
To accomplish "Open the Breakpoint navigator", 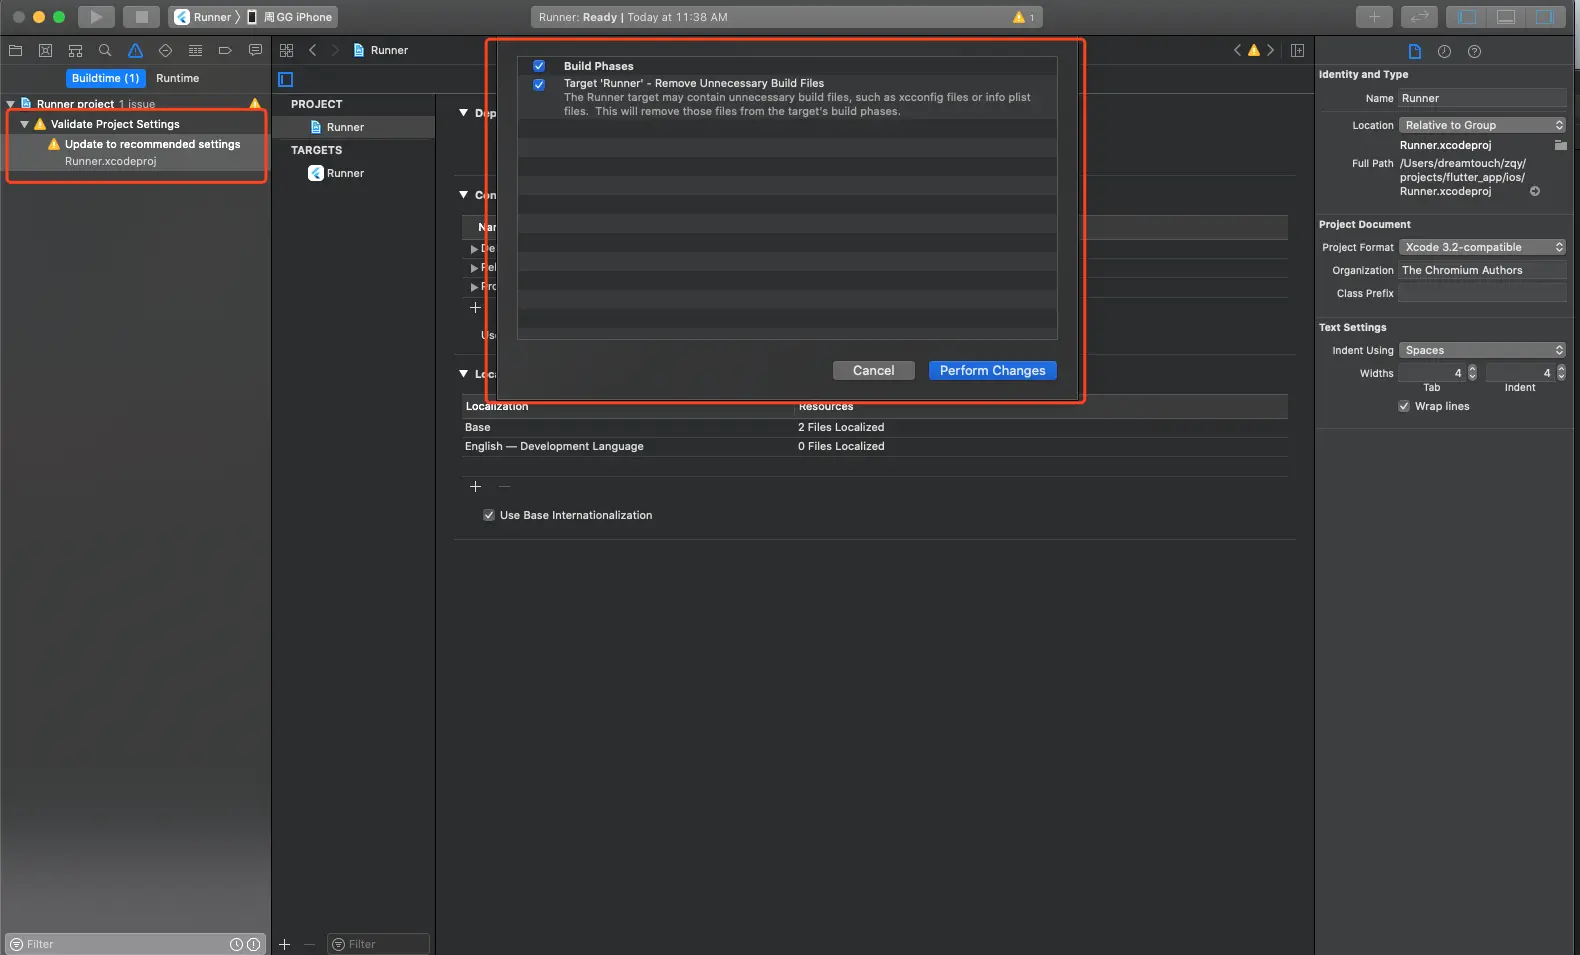I will pos(225,50).
